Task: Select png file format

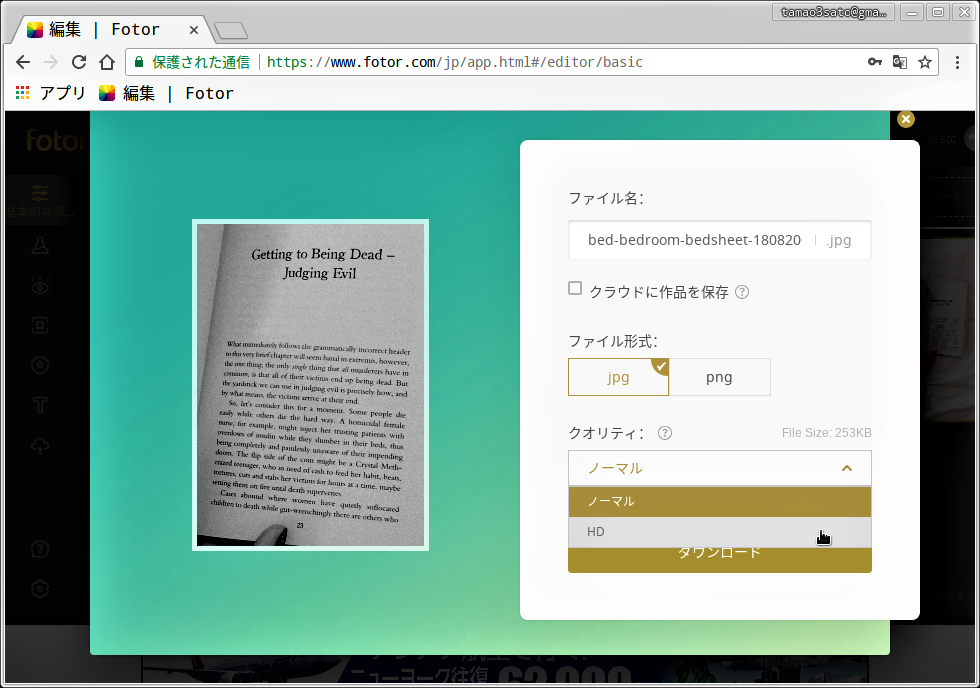Action: 719,377
